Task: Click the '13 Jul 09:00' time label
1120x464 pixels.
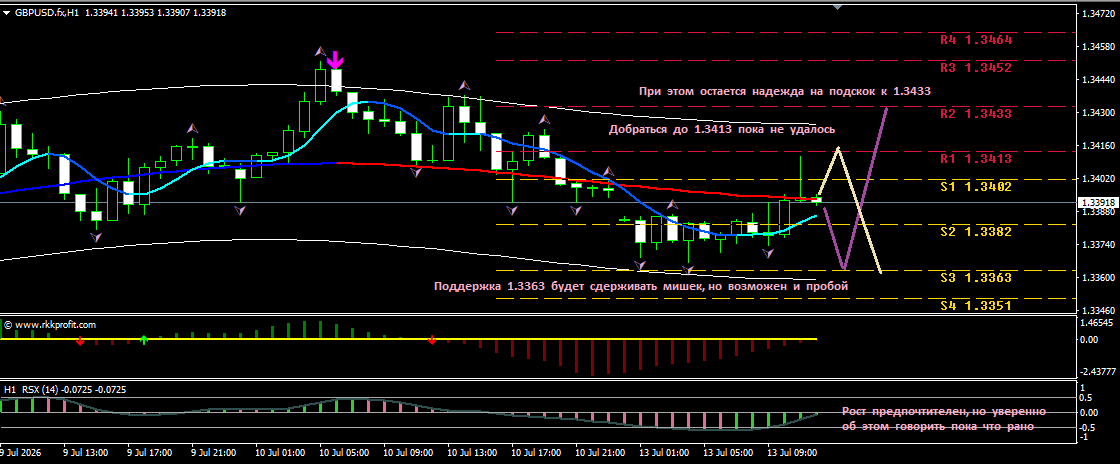Action: pyautogui.click(x=791, y=453)
